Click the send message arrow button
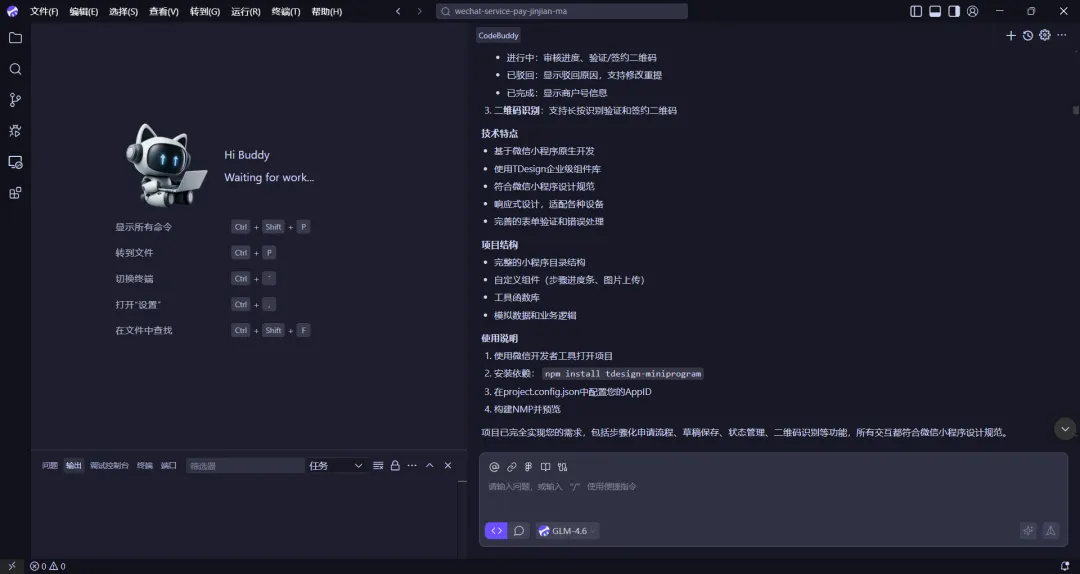 tap(1050, 531)
